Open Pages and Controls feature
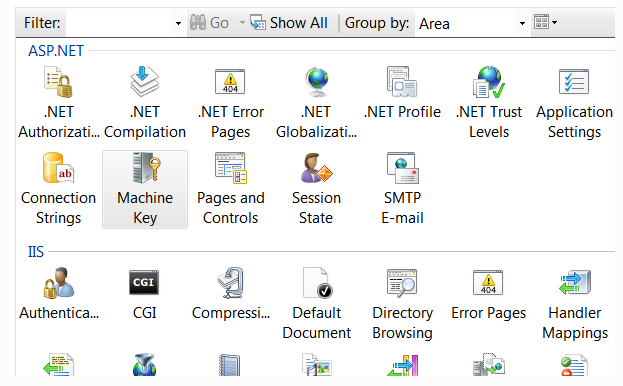Screen dimensions: 623x386 click(230, 189)
